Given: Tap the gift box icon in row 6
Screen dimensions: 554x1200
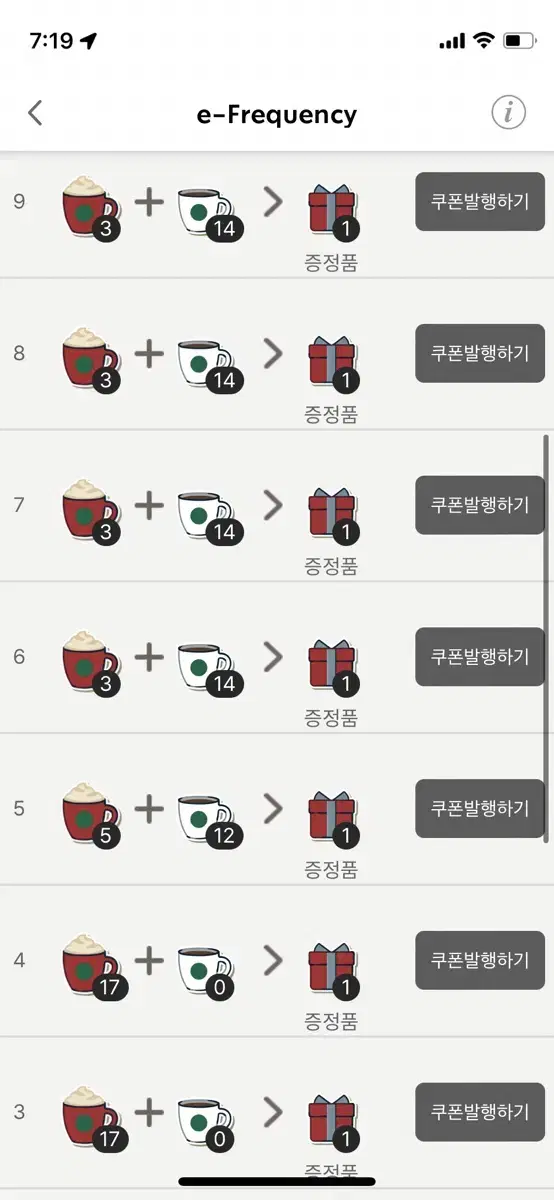Looking at the screenshot, I should click(332, 664).
